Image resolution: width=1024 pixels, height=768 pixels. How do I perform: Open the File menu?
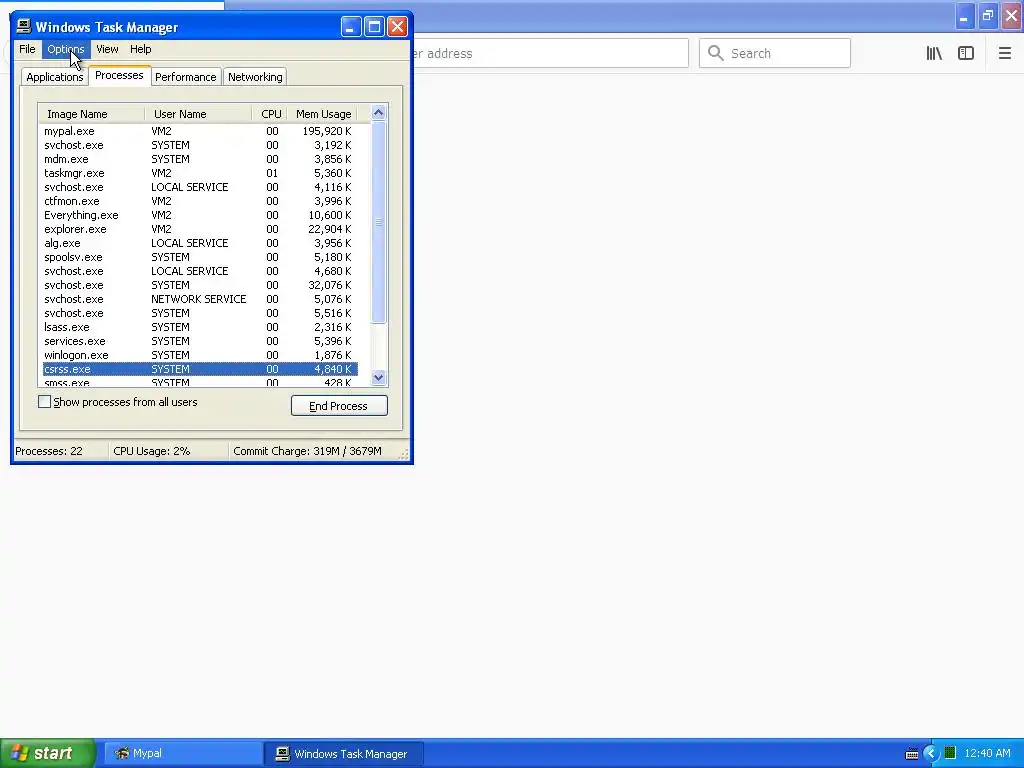pos(27,49)
